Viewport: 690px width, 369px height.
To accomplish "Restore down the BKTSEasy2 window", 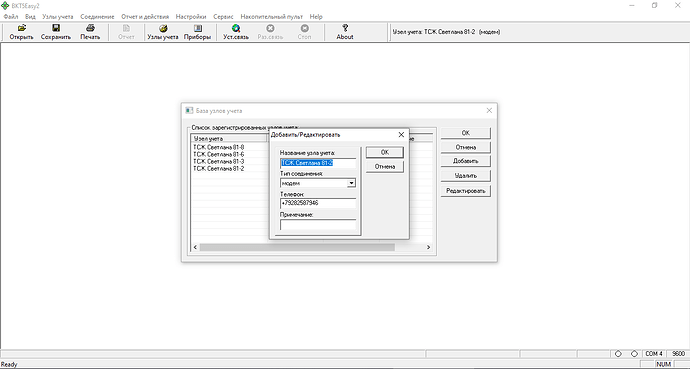I will pos(655,6).
